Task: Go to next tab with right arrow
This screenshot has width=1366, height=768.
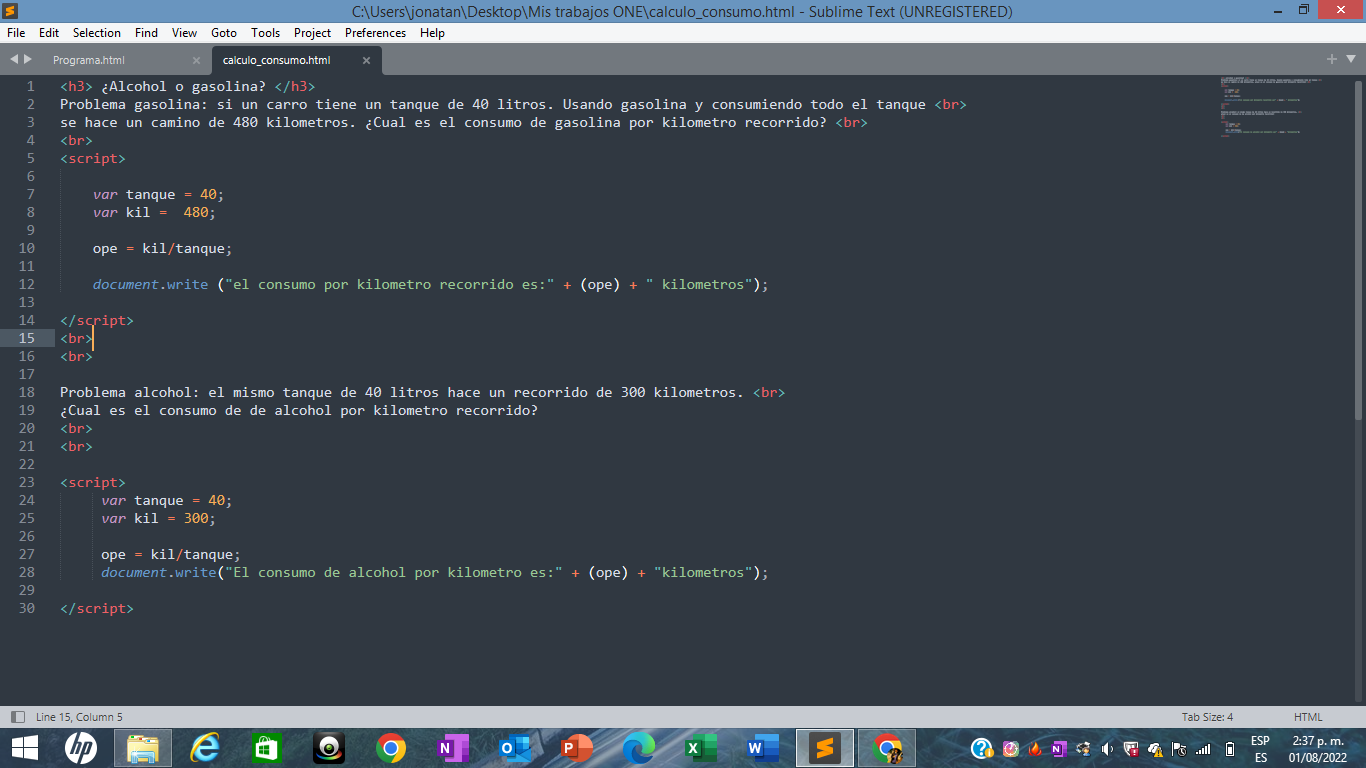Action: coord(28,60)
